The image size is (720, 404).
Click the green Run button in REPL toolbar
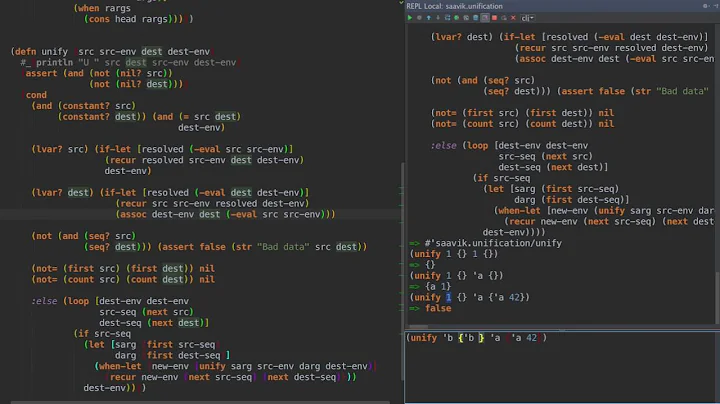tap(410, 18)
